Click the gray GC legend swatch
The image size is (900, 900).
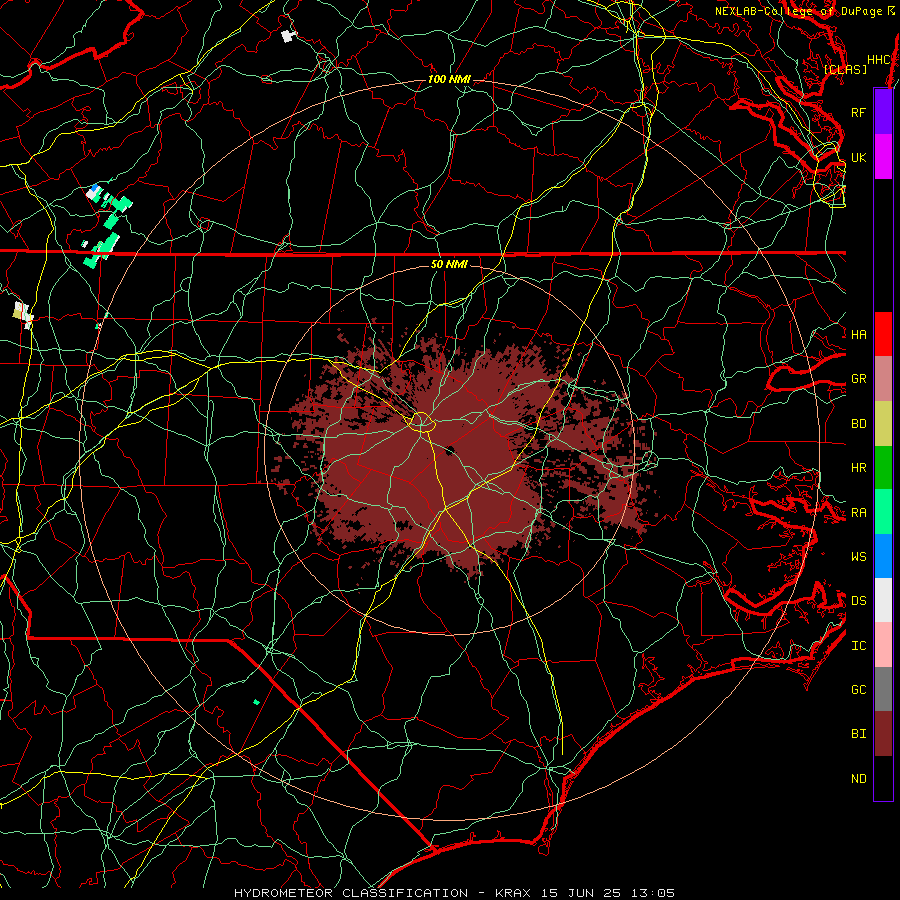[x=883, y=689]
